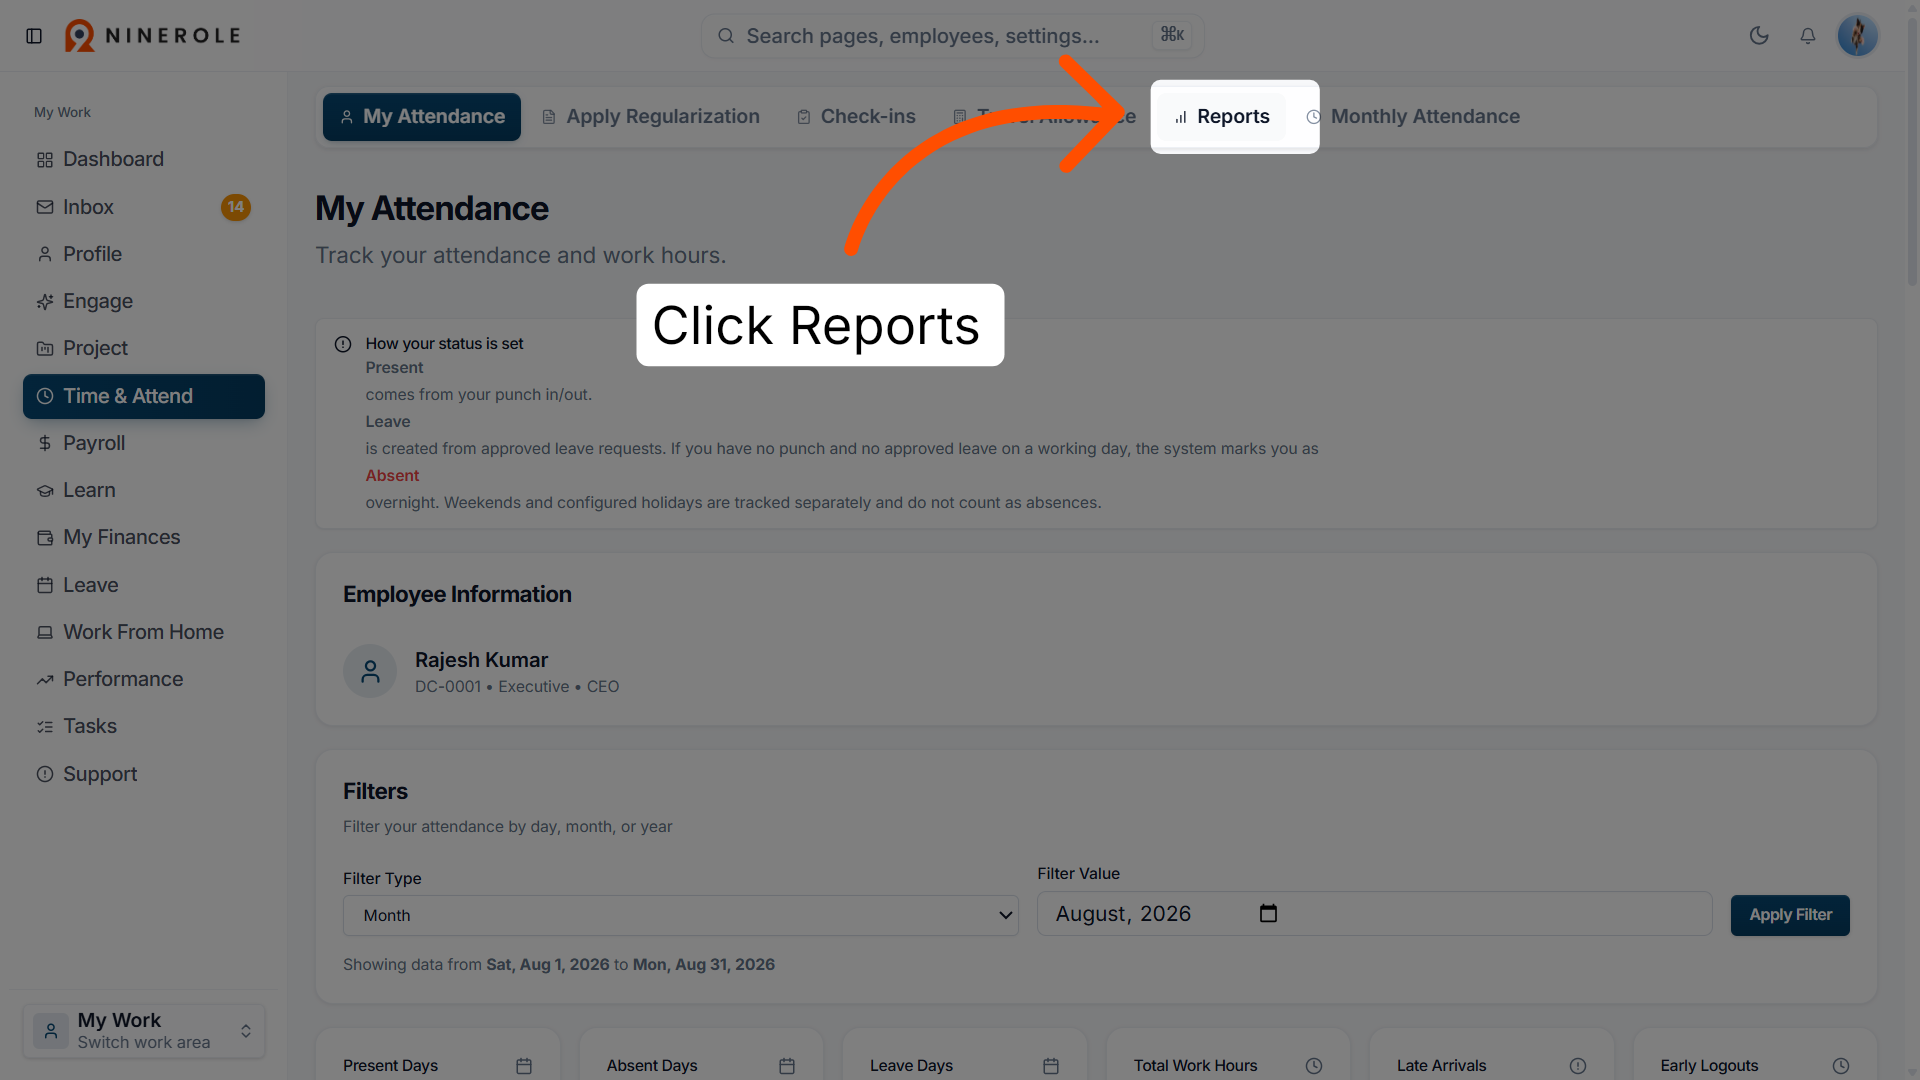
Task: Click the Ninerole logo
Action: [153, 36]
